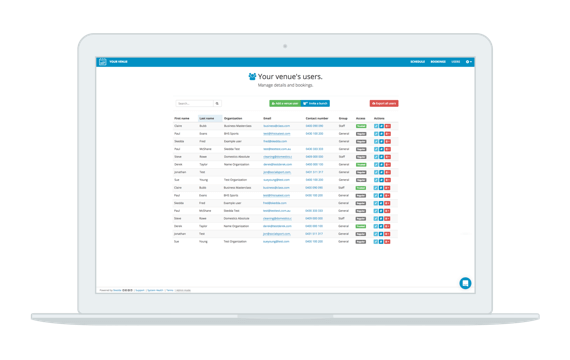Image resolution: width=570 pixels, height=360 pixels.
Task: Click the blue booking icon in first Derek Taylor row
Action: [x=381, y=165]
